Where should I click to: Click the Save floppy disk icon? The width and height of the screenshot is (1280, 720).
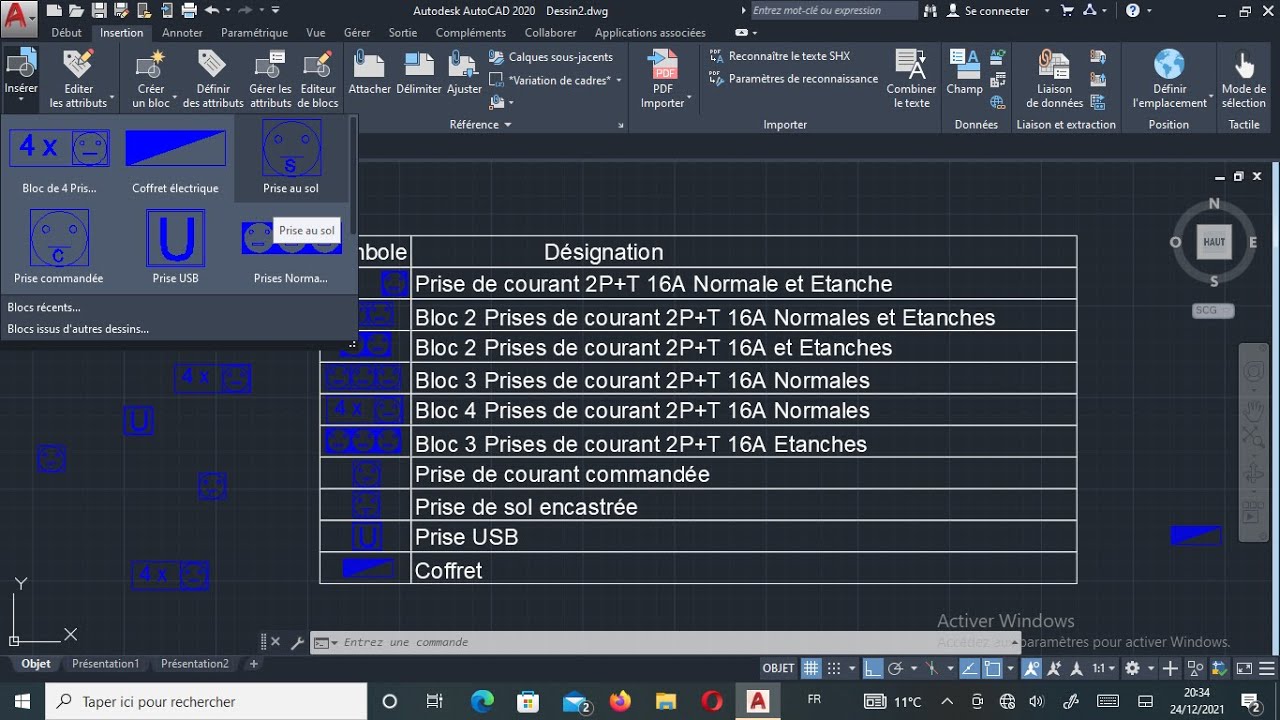(x=98, y=11)
